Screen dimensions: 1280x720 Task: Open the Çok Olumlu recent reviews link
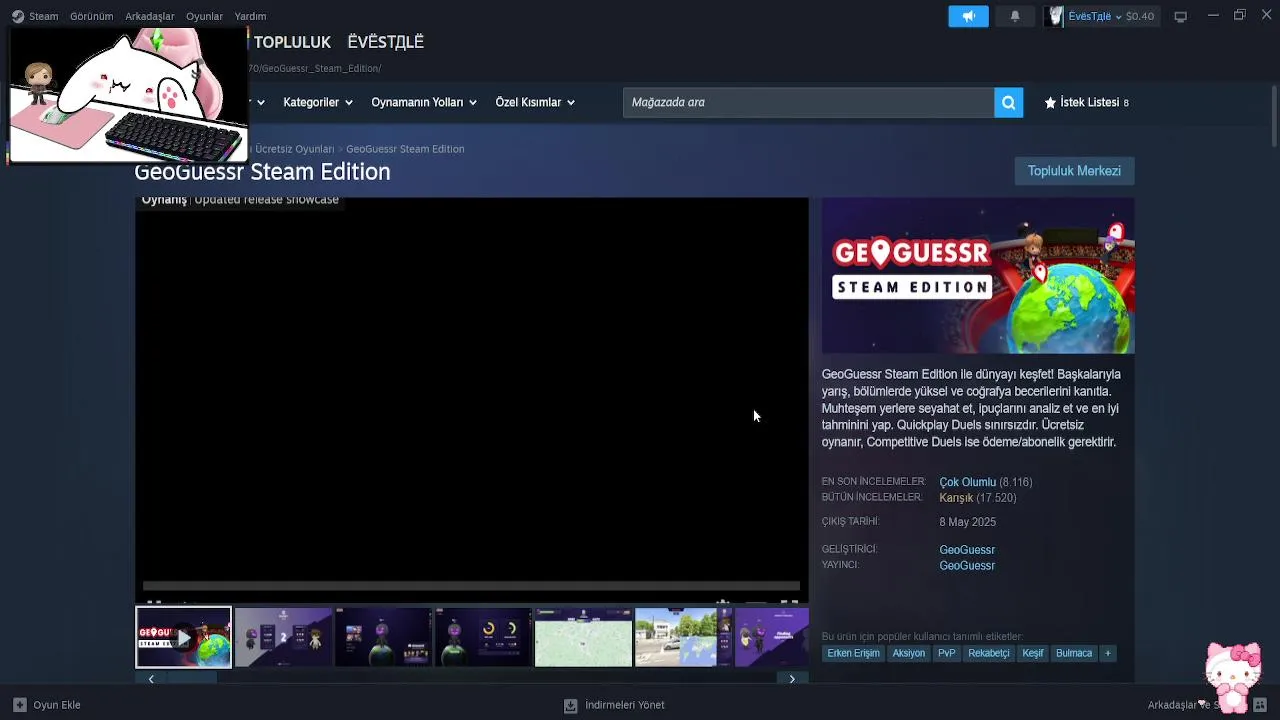968,482
